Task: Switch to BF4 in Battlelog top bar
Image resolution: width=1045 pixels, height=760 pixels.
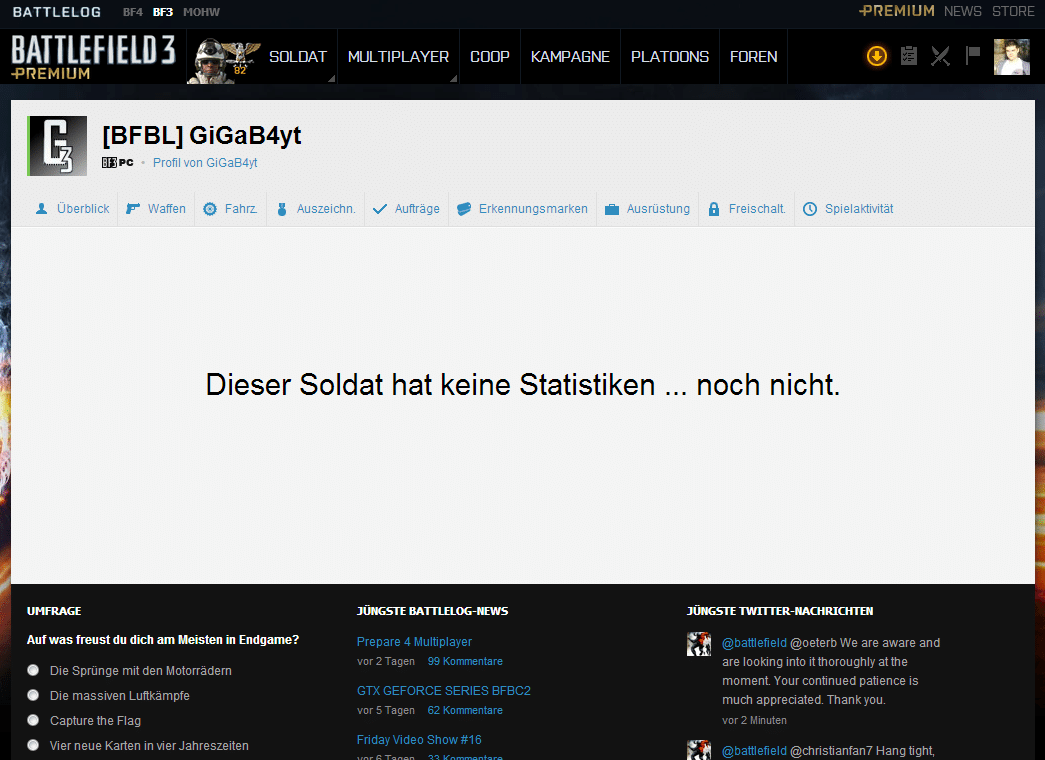Action: 132,12
